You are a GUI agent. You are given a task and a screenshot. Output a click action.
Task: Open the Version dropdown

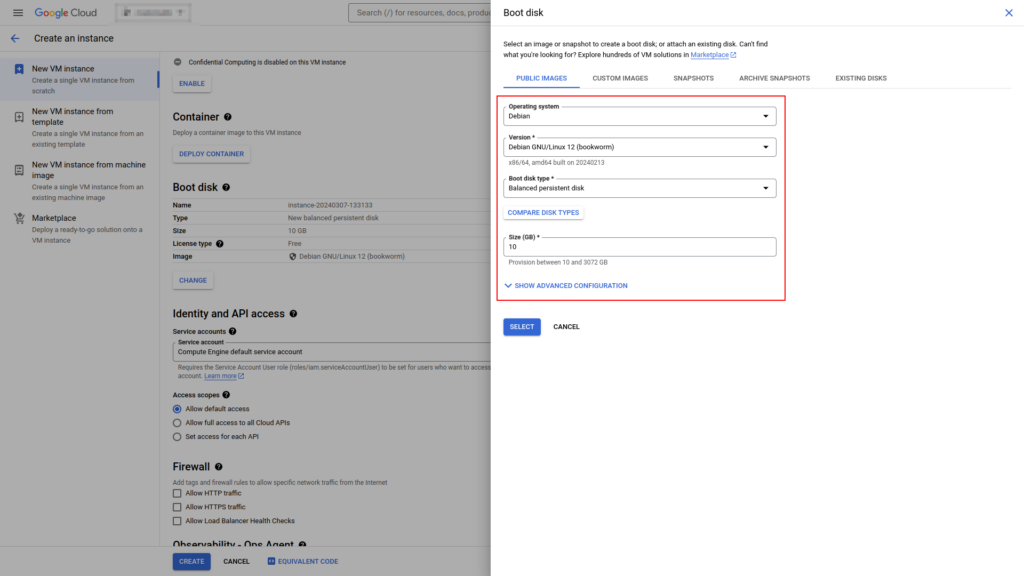click(640, 147)
